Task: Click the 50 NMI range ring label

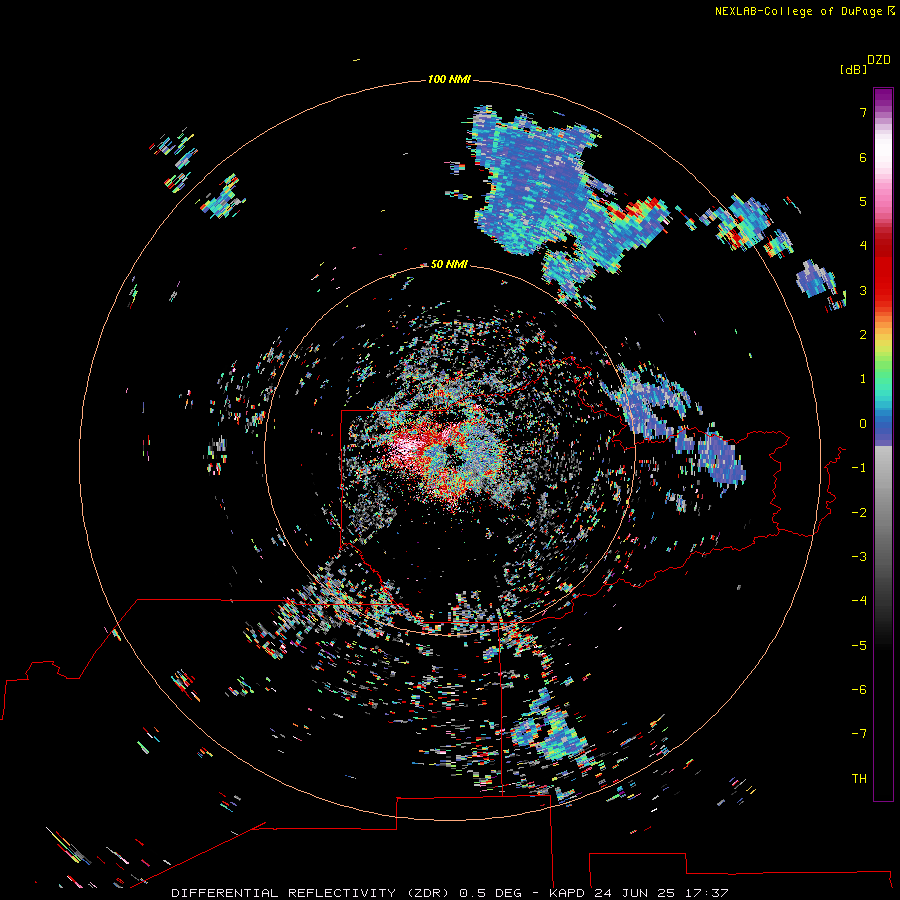Action: (x=449, y=264)
